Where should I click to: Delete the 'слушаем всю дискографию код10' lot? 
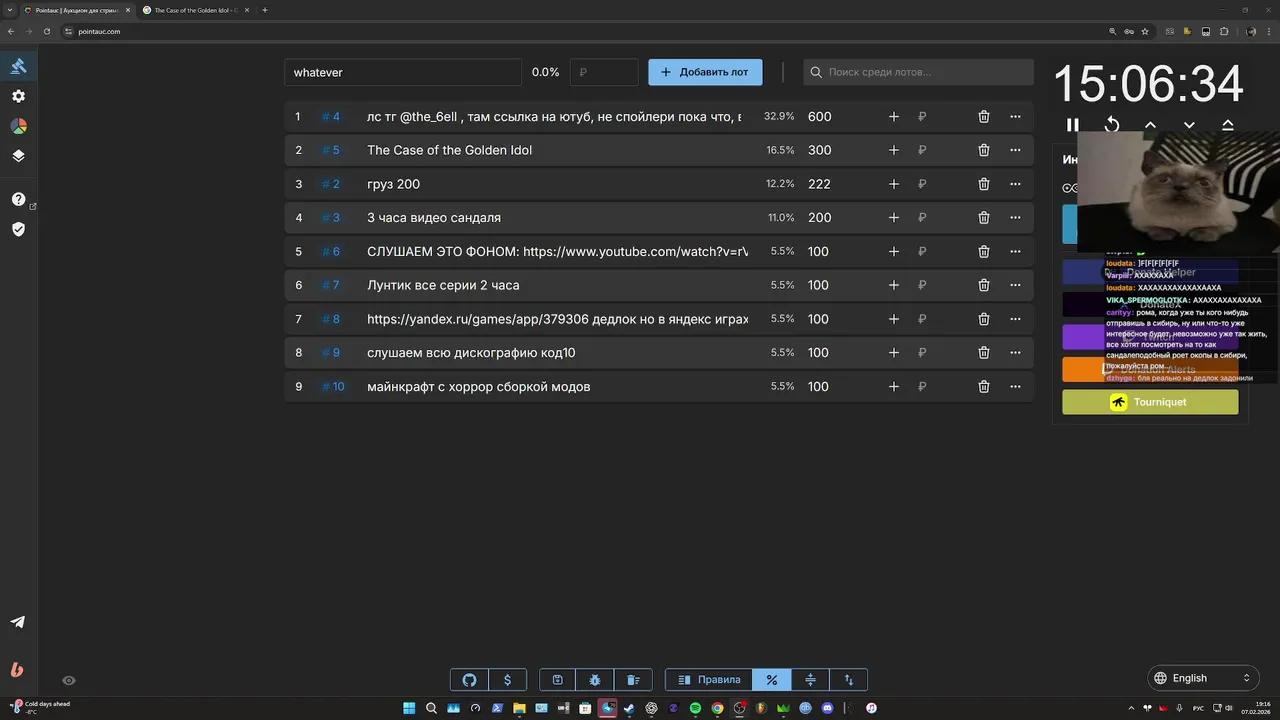984,353
